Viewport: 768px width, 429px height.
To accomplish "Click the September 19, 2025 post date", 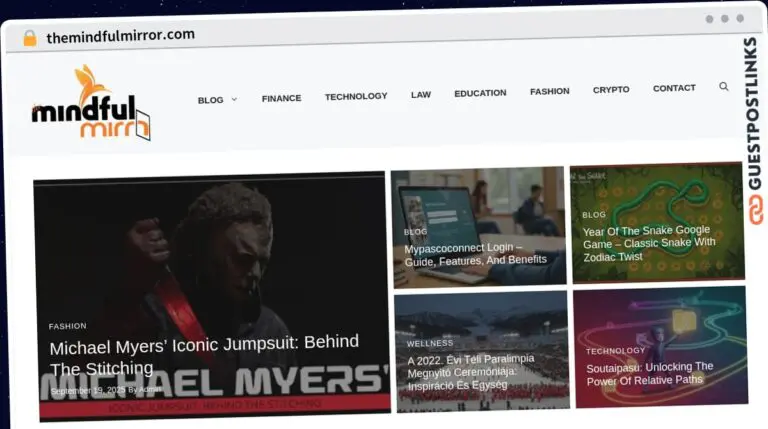I will pos(88,391).
